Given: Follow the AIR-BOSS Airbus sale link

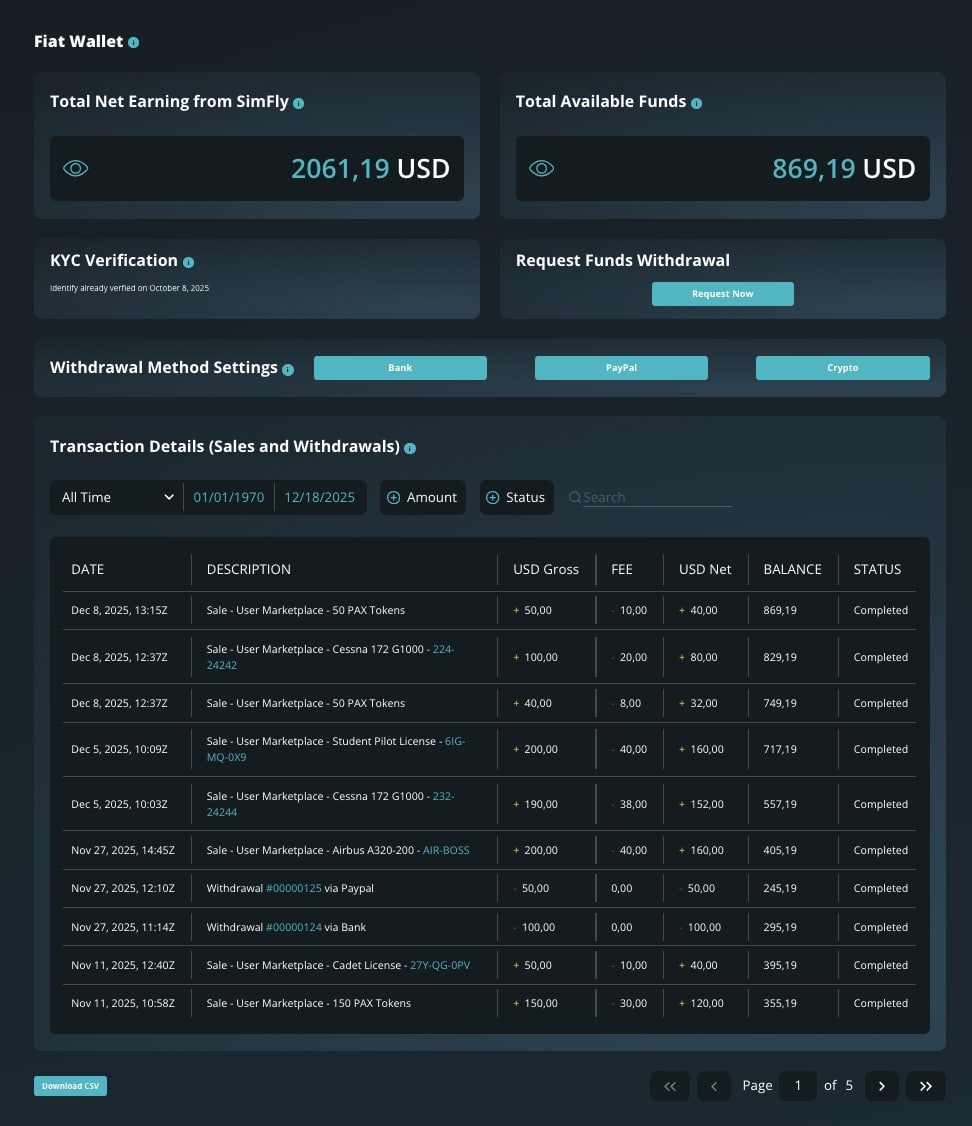Looking at the screenshot, I should click(444, 850).
